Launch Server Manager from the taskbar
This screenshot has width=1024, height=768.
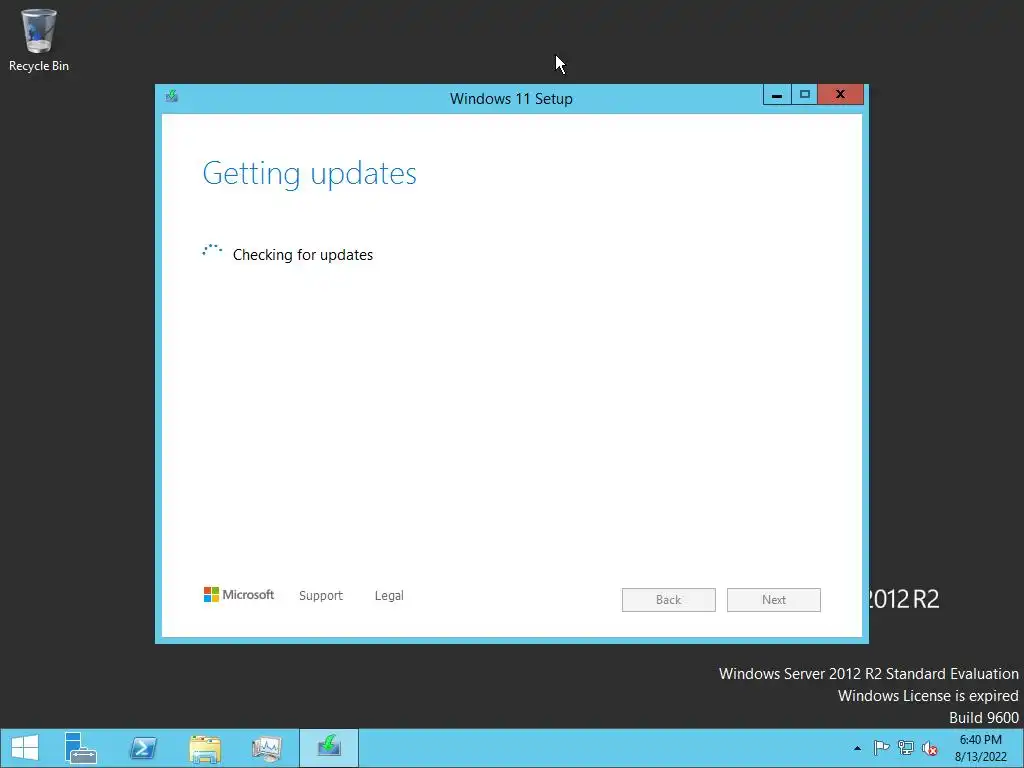click(x=80, y=748)
